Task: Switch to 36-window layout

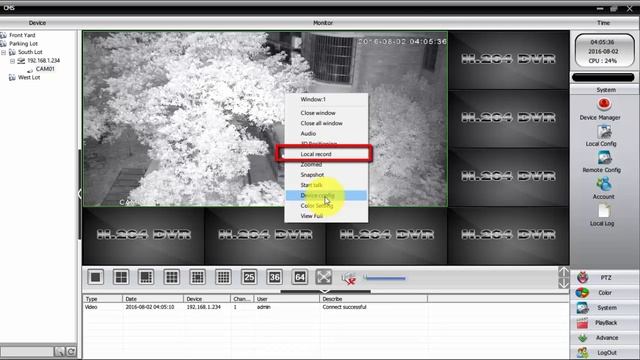Action: tap(275, 278)
